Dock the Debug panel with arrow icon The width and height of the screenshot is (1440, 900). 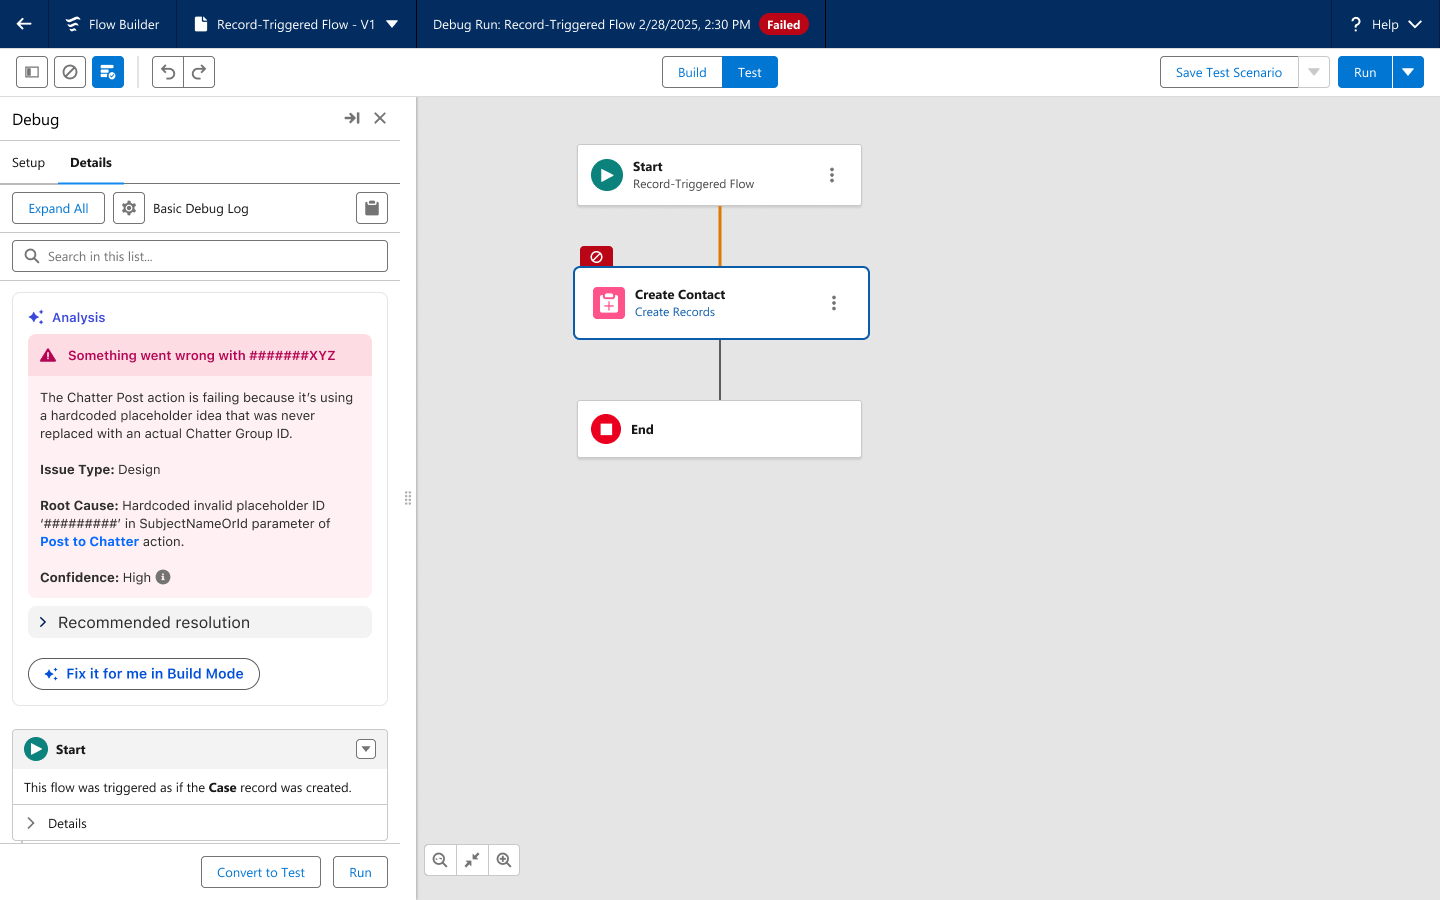tap(352, 118)
